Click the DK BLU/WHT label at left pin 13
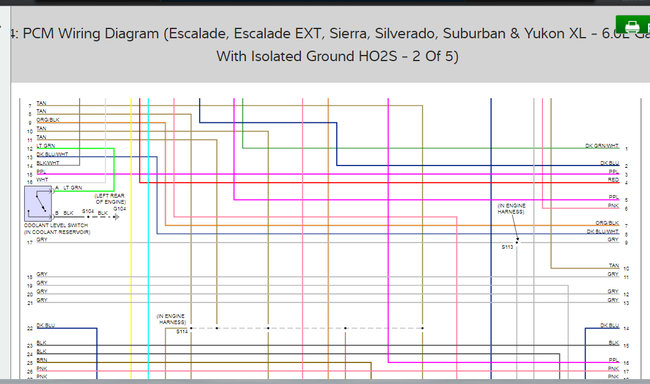The image size is (650, 384). (52, 154)
